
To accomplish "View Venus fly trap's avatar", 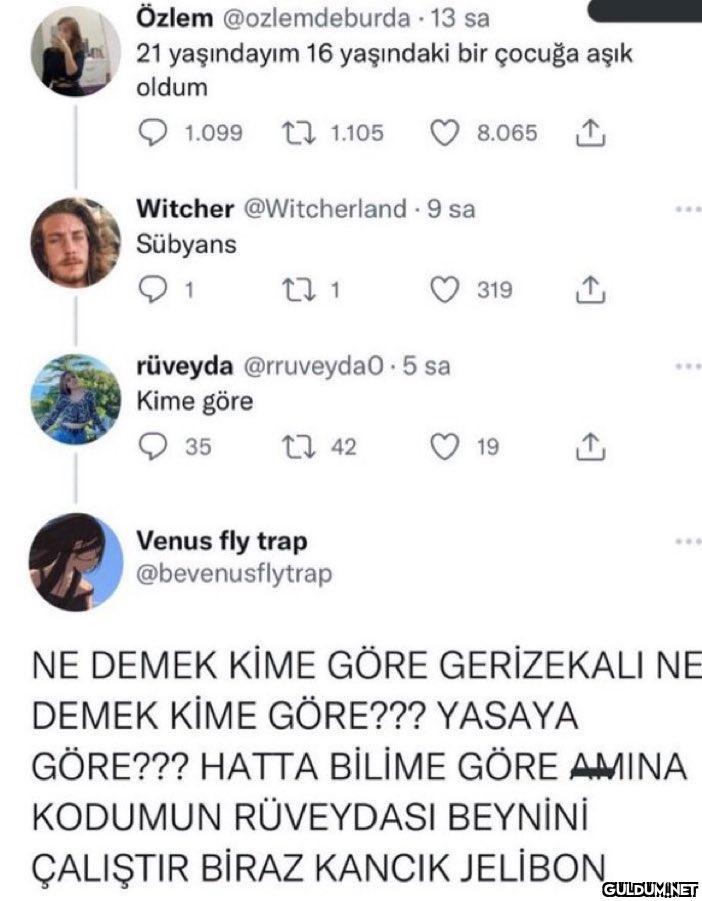I will coord(76,562).
